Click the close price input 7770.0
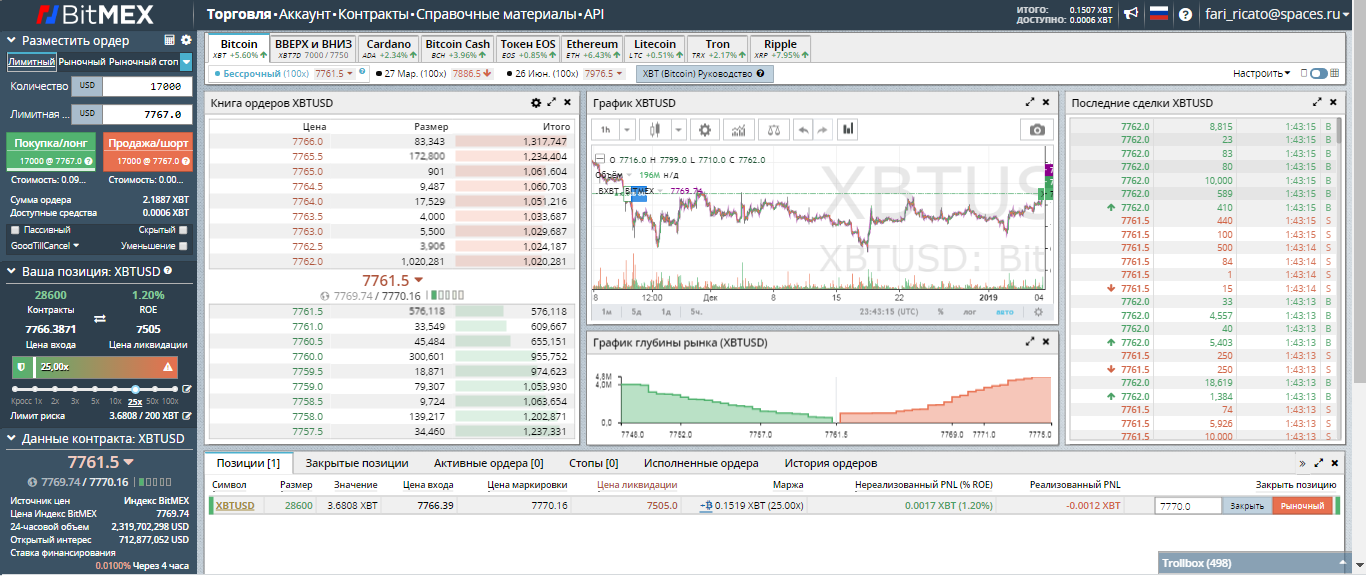This screenshot has width=1366, height=580. click(1189, 506)
